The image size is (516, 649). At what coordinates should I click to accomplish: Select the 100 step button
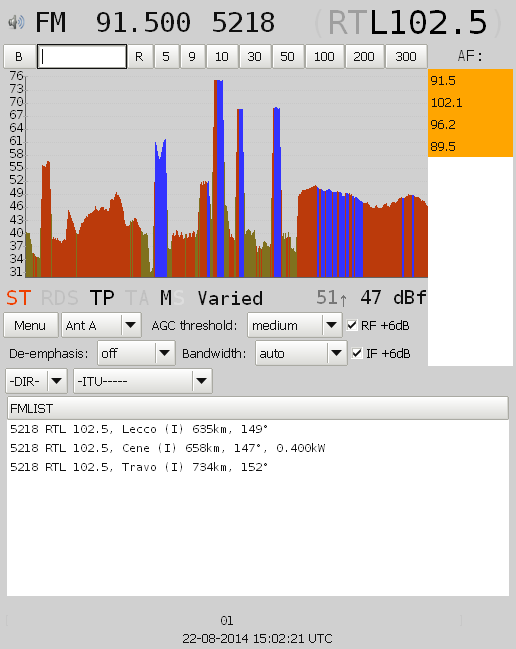coord(324,56)
